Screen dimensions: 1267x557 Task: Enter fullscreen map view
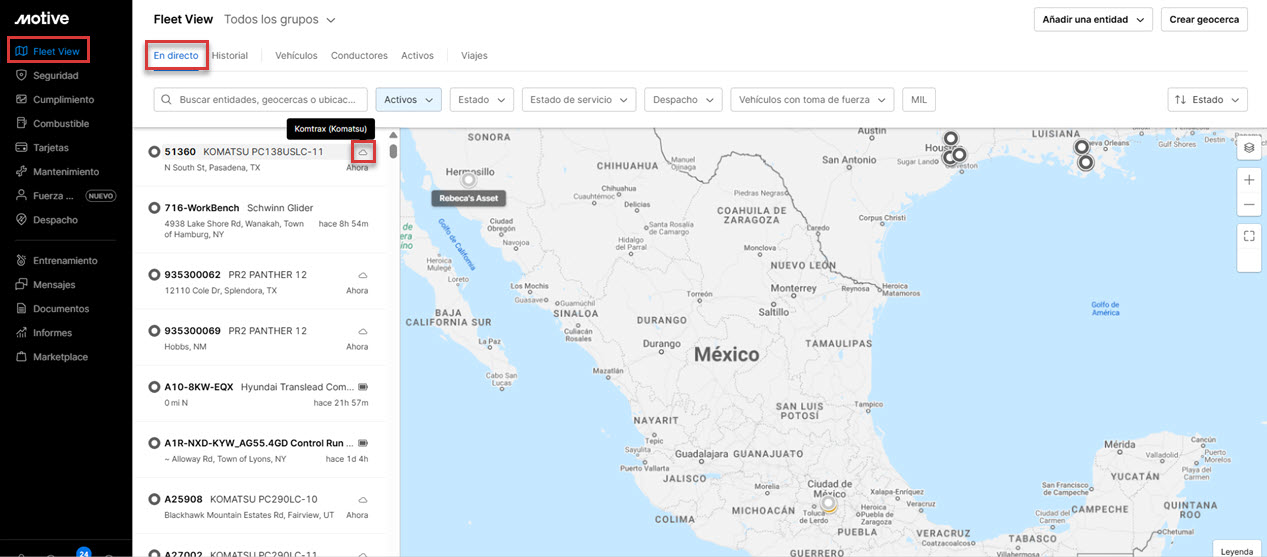tap(1249, 236)
